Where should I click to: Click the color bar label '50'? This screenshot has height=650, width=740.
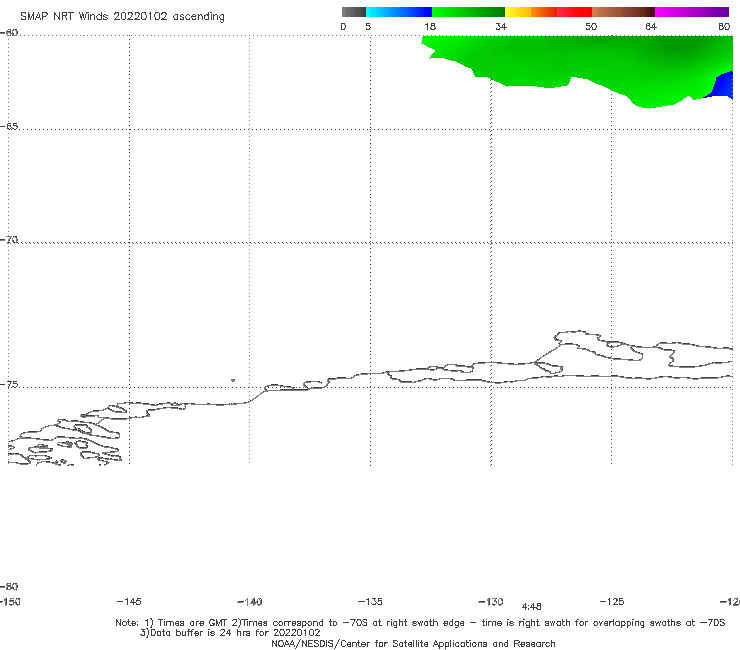[x=591, y=27]
